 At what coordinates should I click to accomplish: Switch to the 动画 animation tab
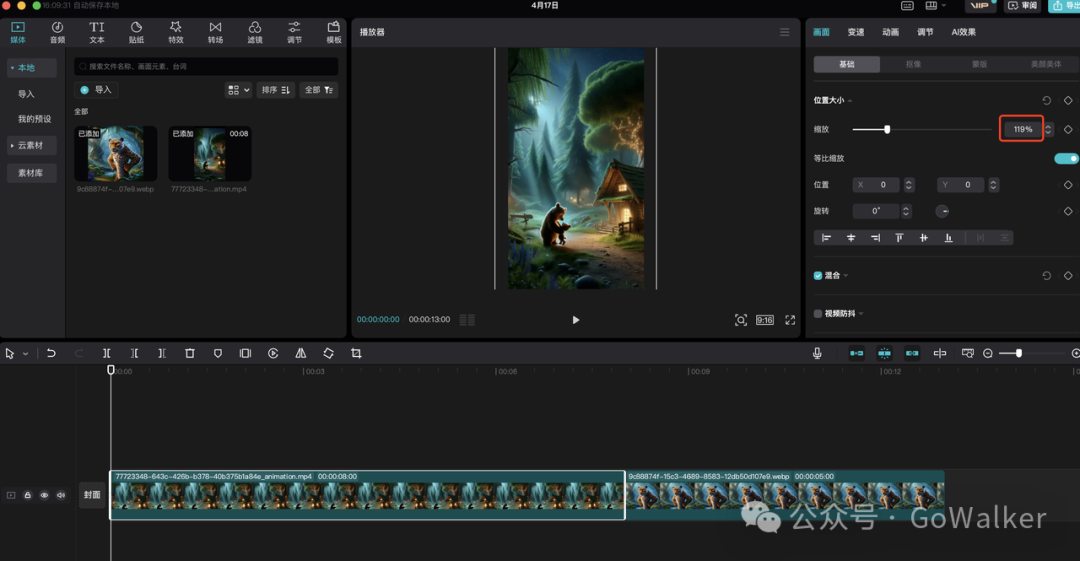pyautogui.click(x=890, y=32)
